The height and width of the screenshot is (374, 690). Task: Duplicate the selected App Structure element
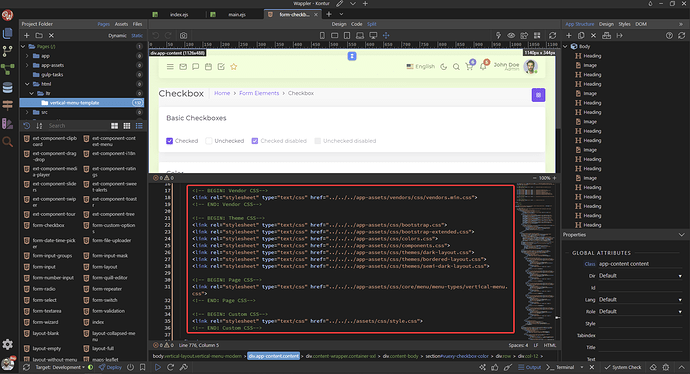(x=581, y=35)
